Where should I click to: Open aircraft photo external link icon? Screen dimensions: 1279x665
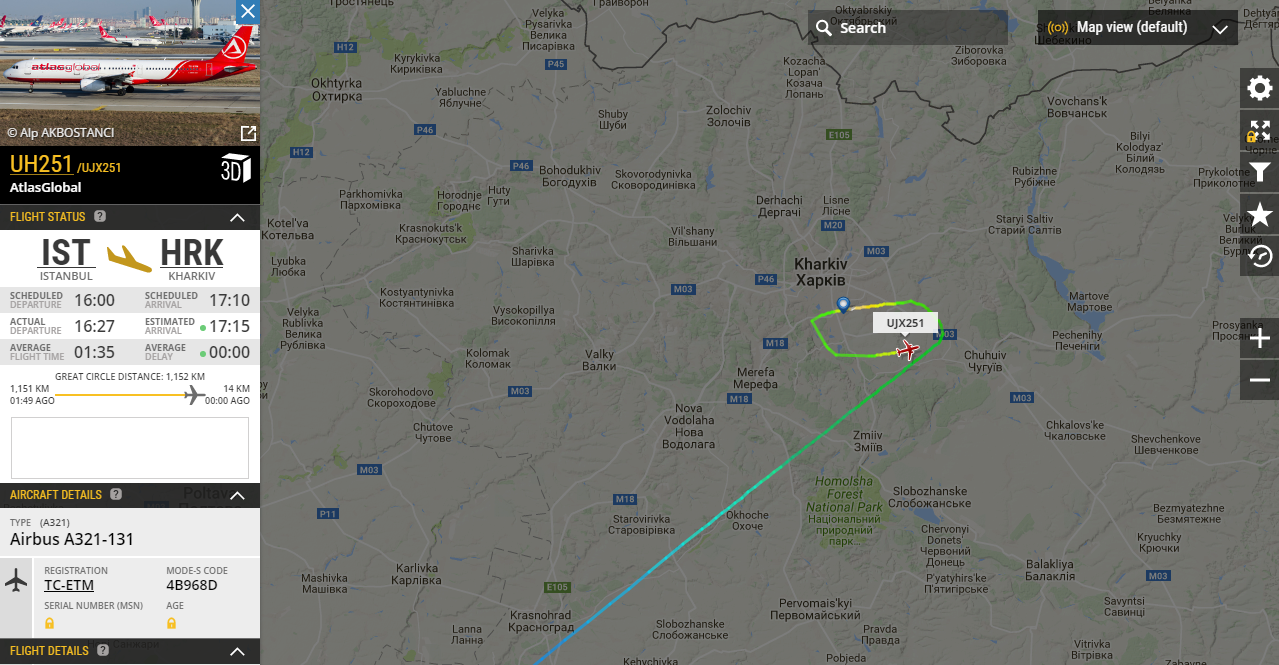pos(248,133)
